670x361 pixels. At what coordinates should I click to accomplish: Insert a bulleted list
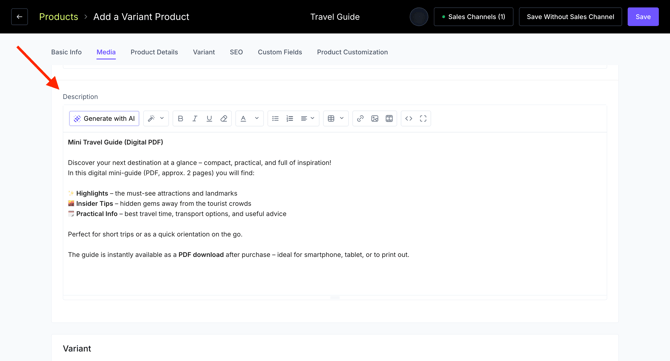[x=275, y=118]
